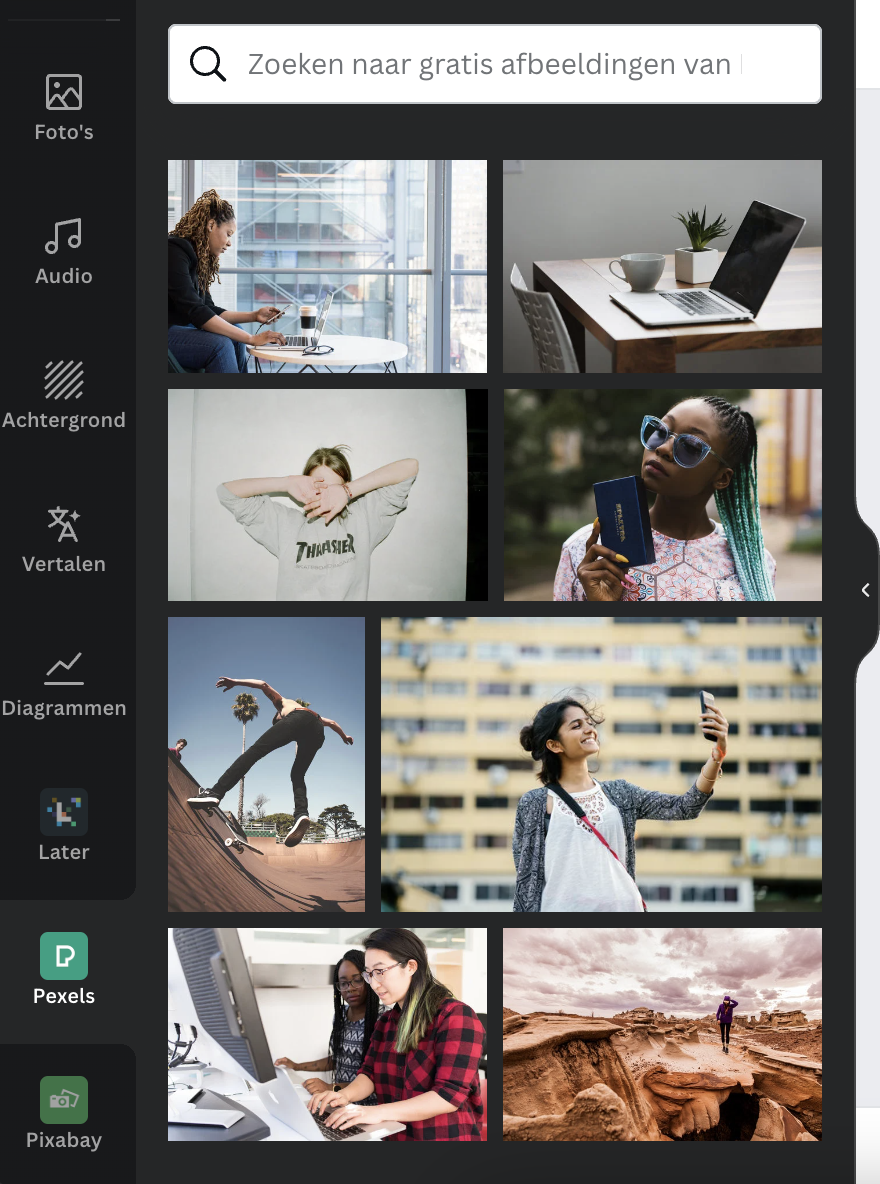Open the Foto's panel icon
Image resolution: width=880 pixels, height=1184 pixels.
pos(63,92)
